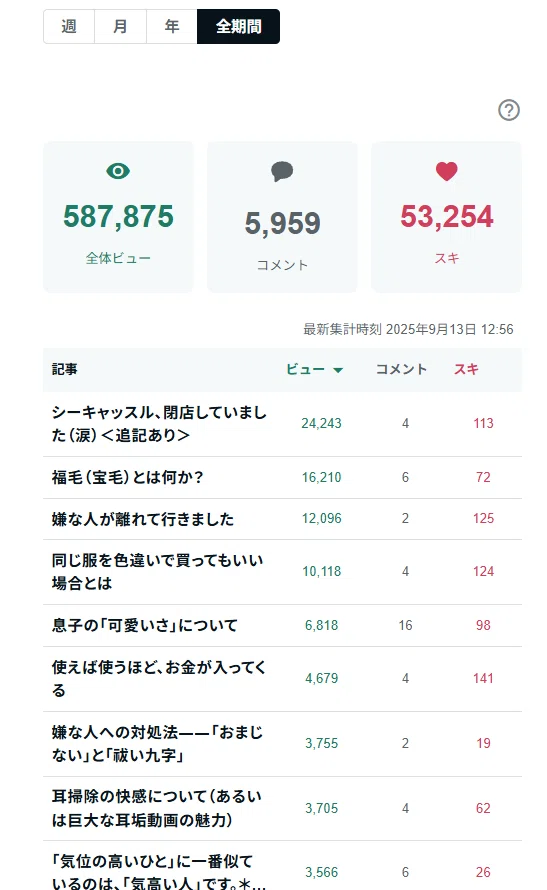Click view count 3,566
Viewport: 547px width, 890px height.
321,872
